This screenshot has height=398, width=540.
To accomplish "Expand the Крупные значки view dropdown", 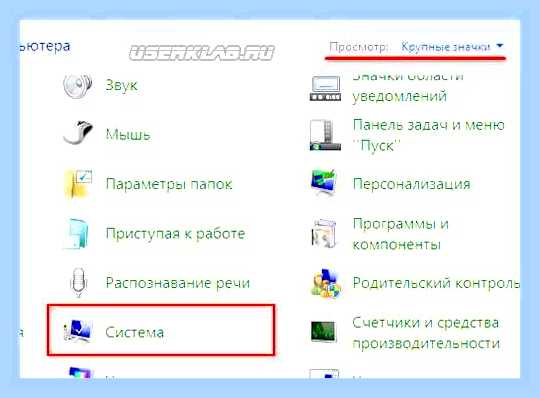I will (452, 46).
